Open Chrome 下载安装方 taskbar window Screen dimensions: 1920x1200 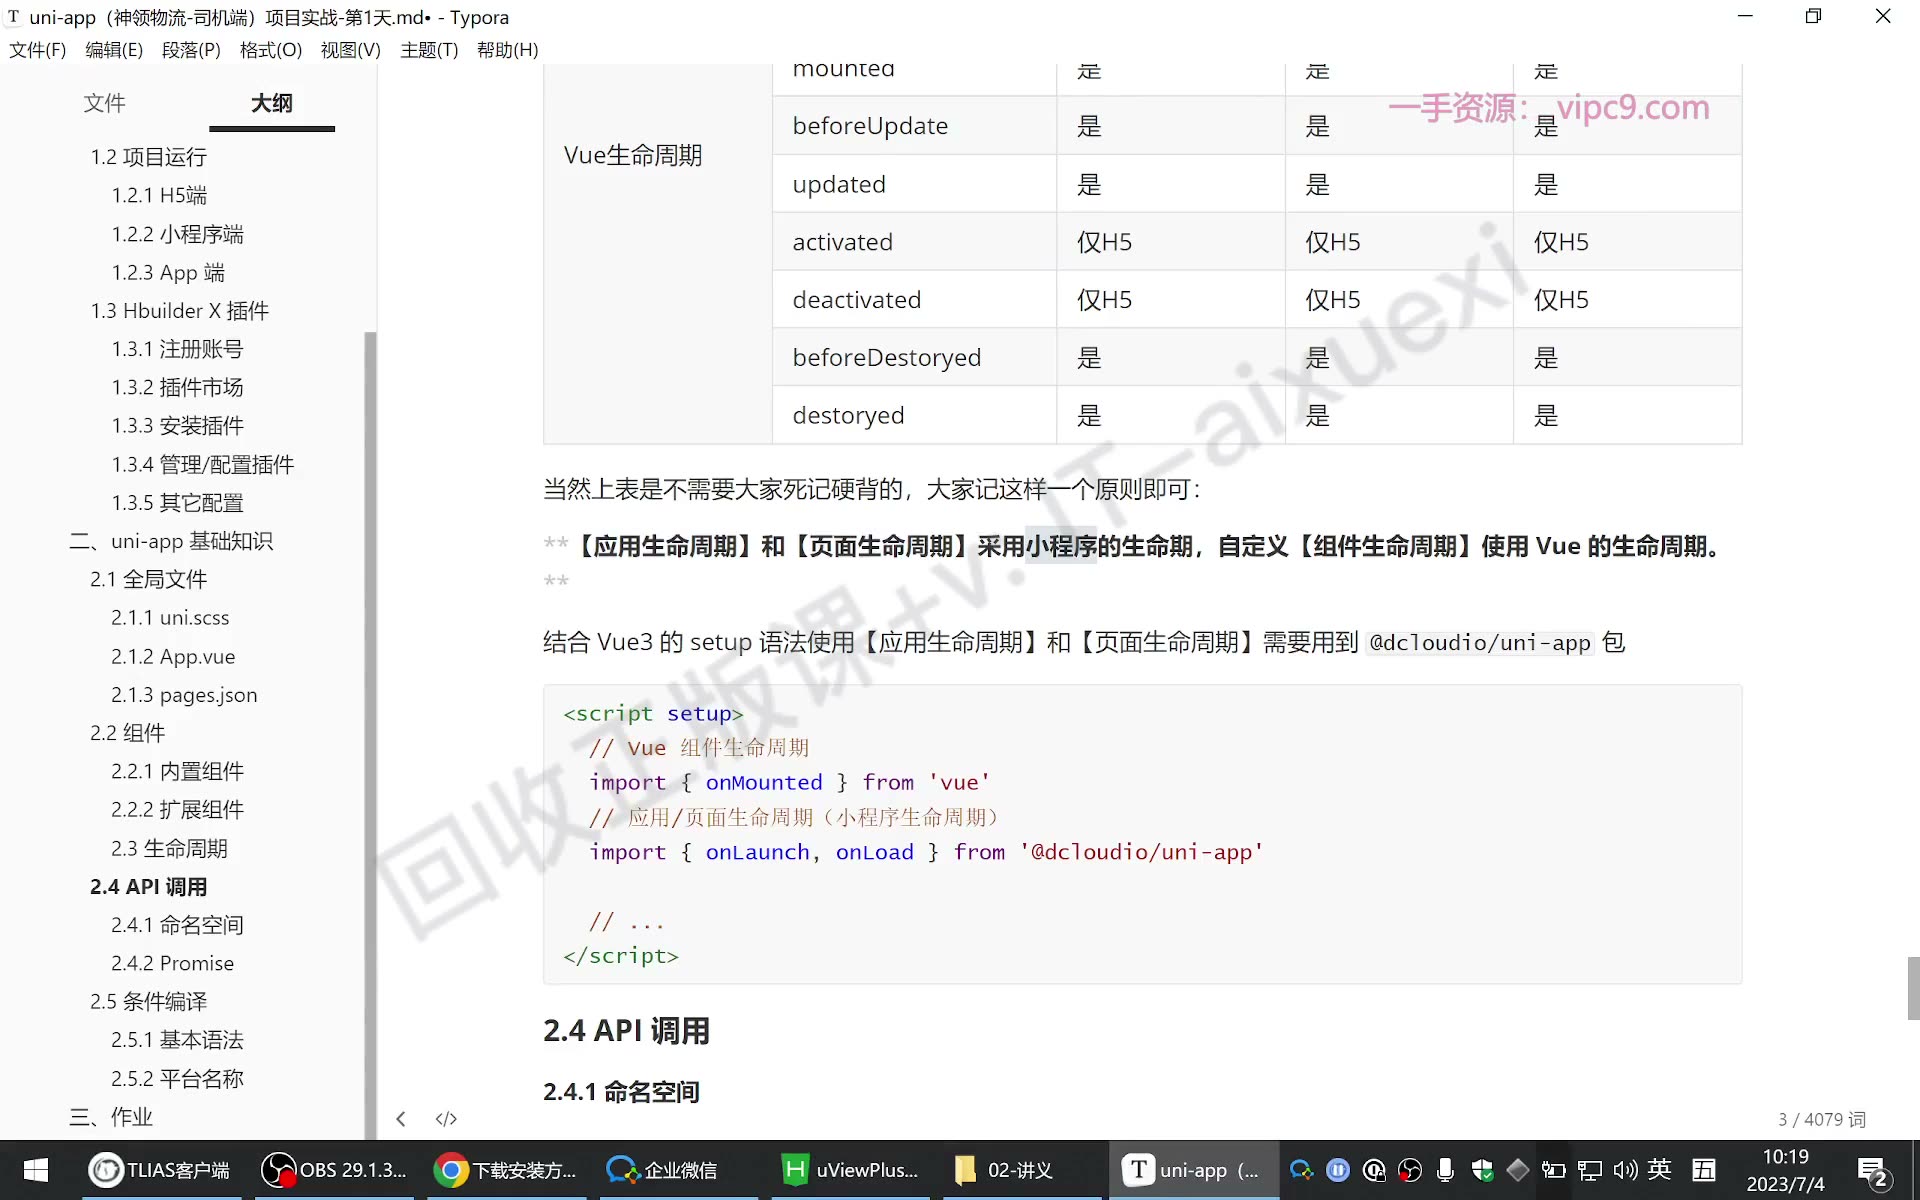(x=506, y=1170)
